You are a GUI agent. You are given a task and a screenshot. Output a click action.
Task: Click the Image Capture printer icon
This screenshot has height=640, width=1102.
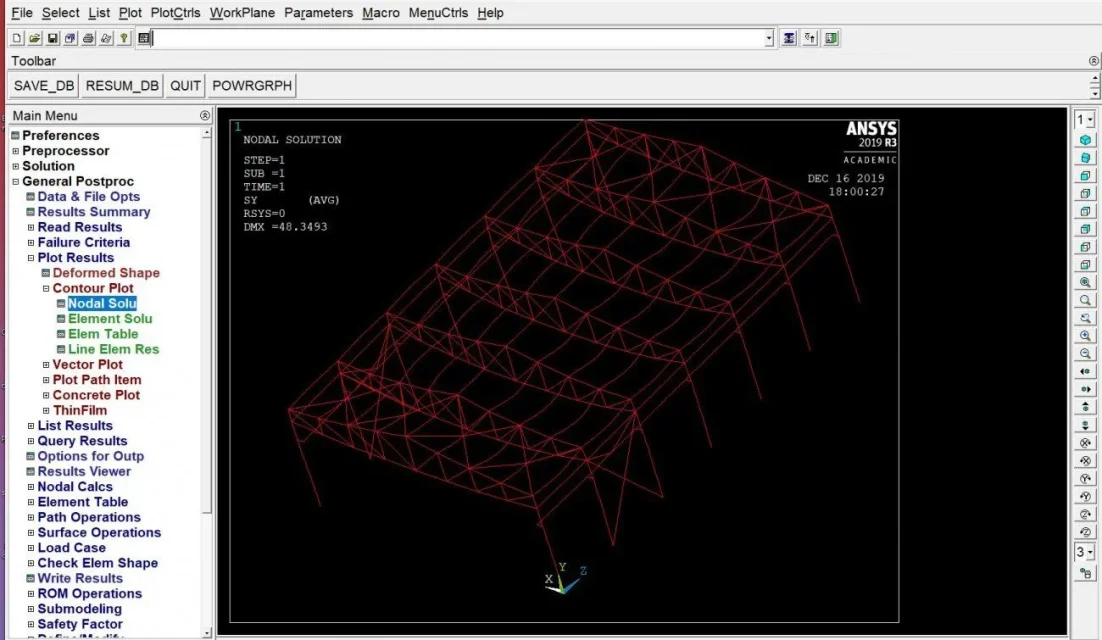click(89, 38)
